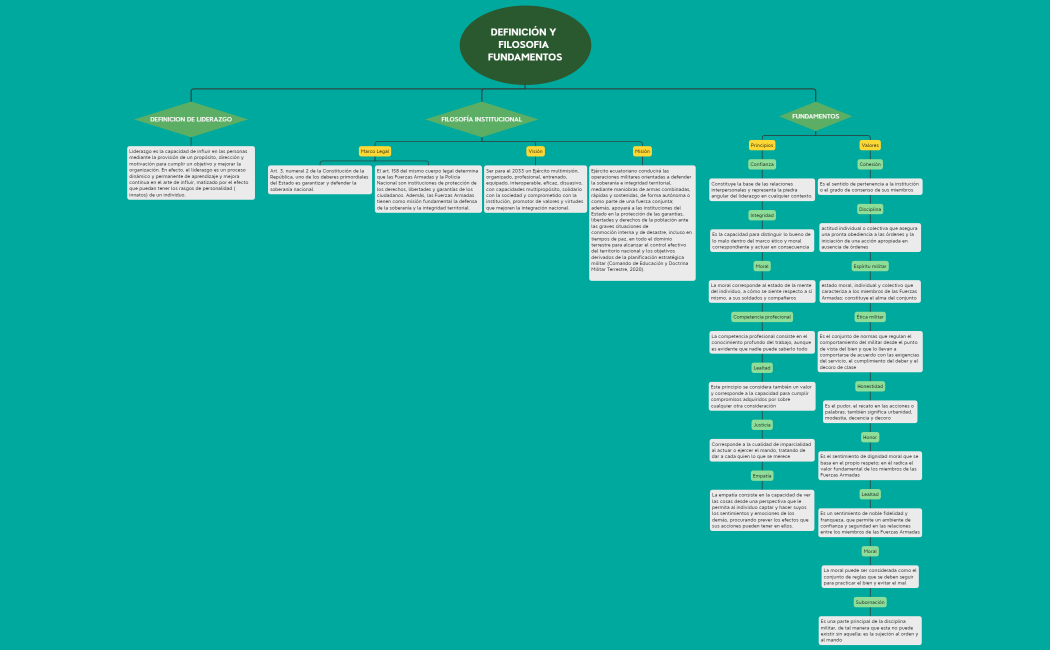Select the green Cohesión node
Screen dimensions: 1050x650
(x=870, y=164)
